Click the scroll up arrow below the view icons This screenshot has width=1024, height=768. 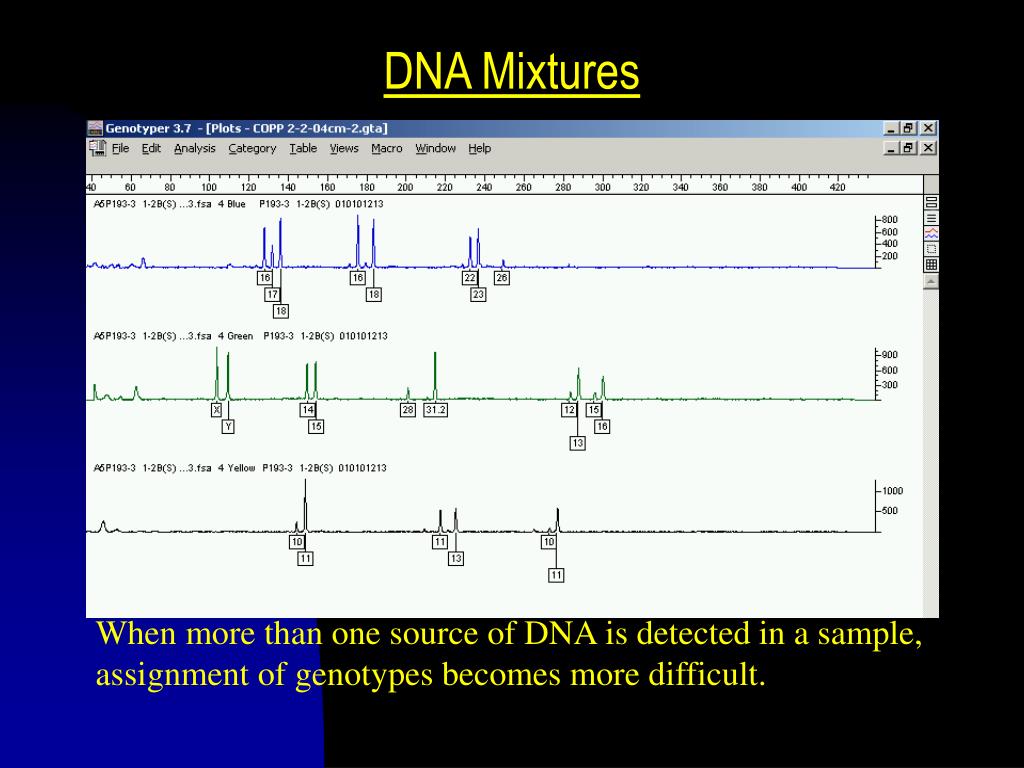[931, 281]
